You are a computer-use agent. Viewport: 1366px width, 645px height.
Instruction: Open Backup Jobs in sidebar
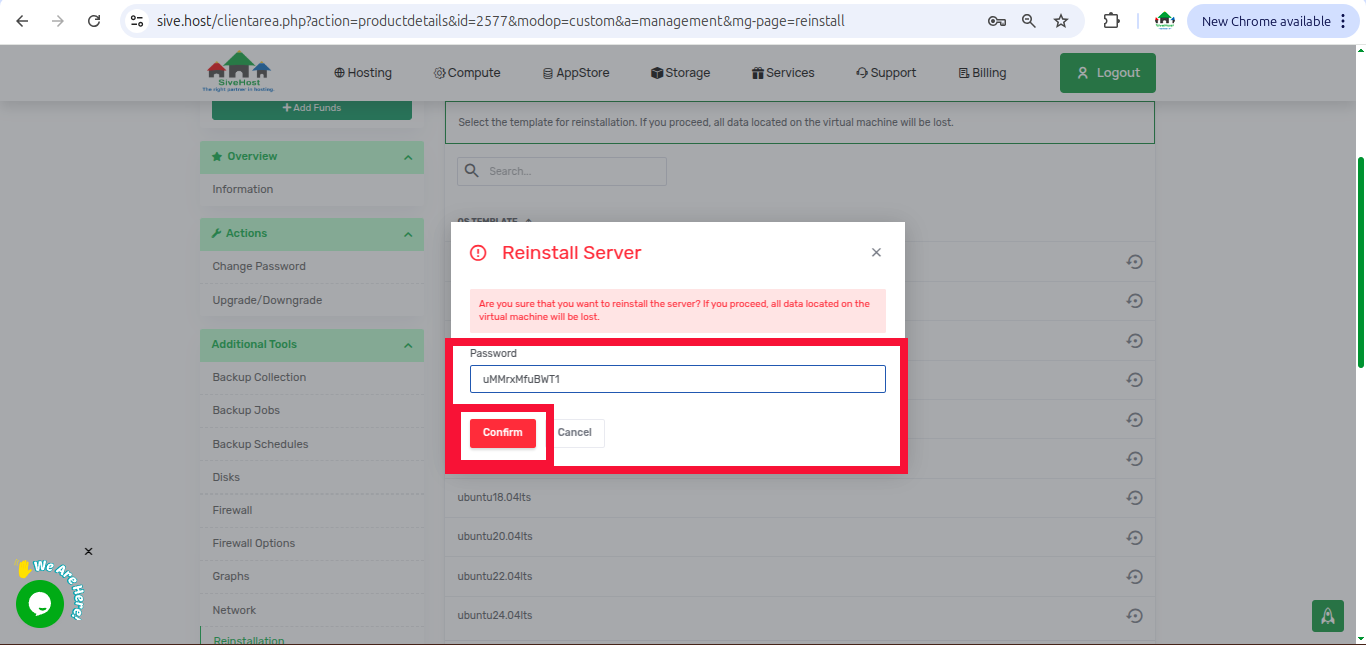tap(246, 410)
